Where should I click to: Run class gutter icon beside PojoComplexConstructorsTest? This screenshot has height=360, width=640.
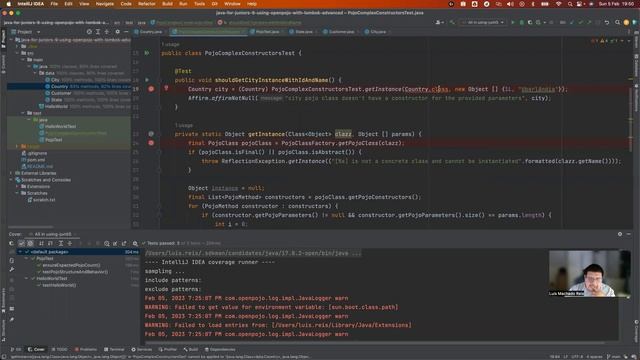[147, 53]
